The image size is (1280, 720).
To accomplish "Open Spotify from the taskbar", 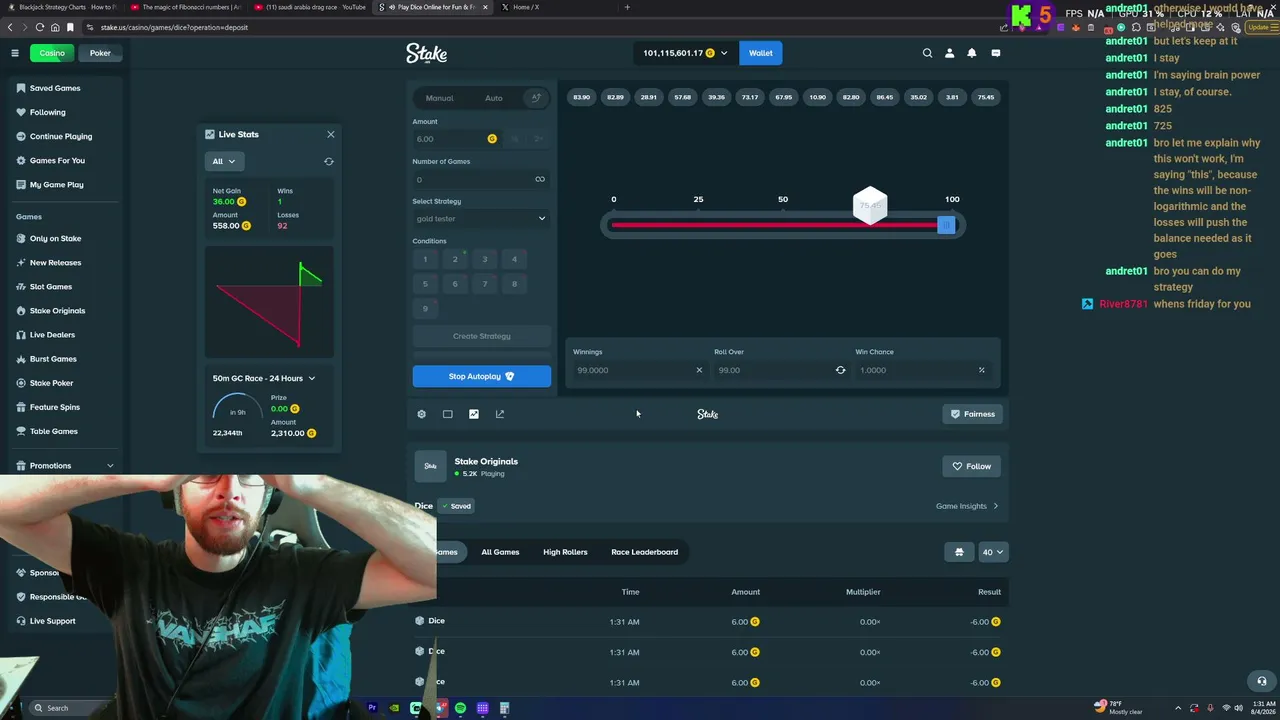I will [460, 708].
